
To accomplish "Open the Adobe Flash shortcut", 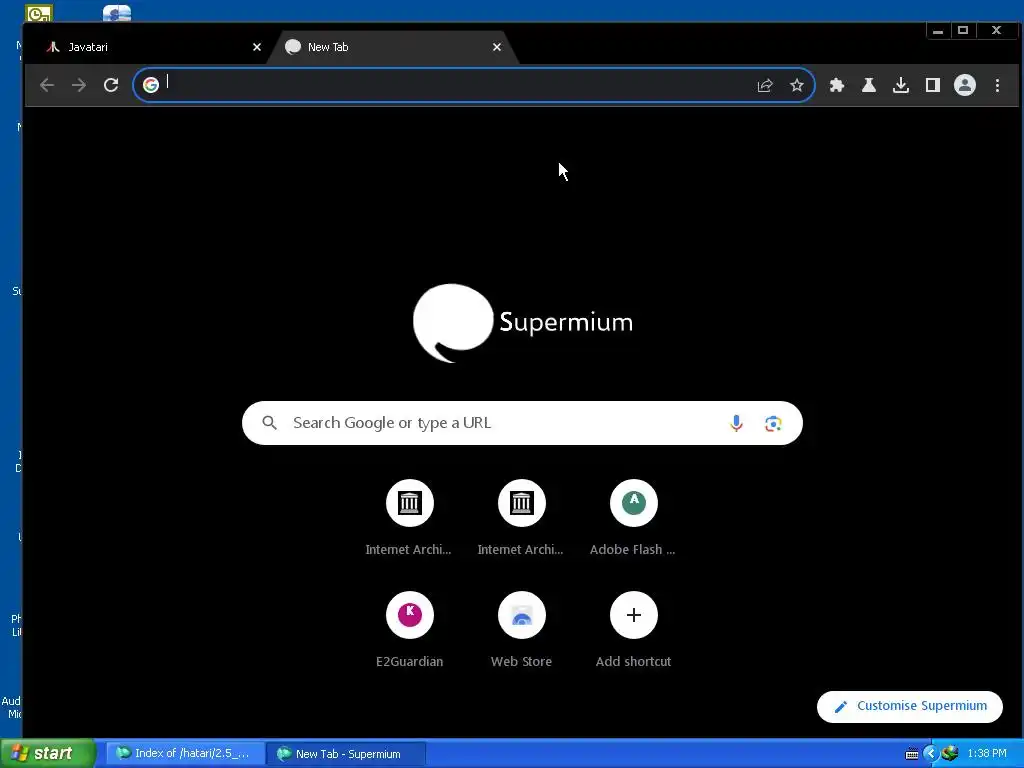I will [x=633, y=519].
